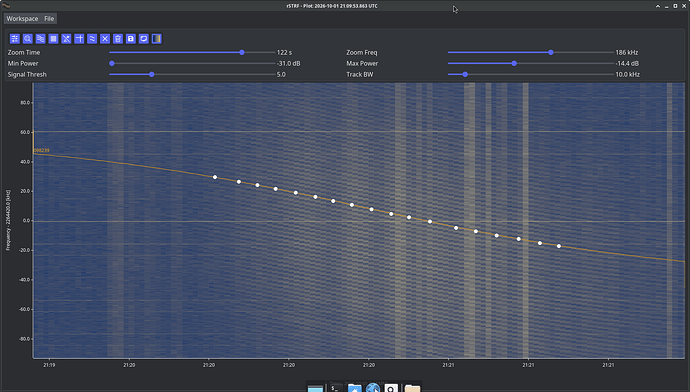Click the Track BW slider handle
This screenshot has width=690, height=392.
pyautogui.click(x=465, y=74)
